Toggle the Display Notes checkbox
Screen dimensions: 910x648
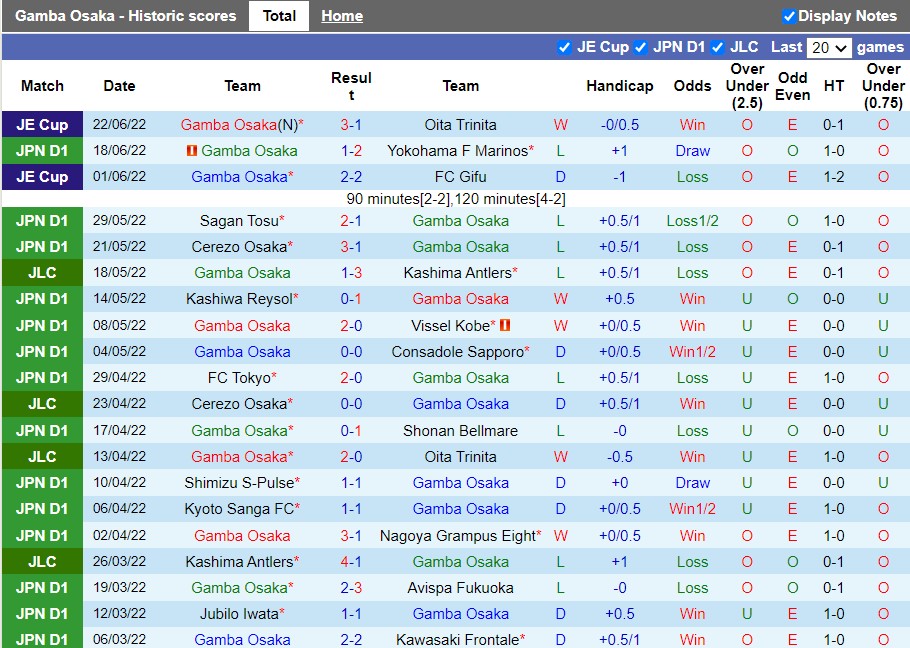(x=789, y=16)
